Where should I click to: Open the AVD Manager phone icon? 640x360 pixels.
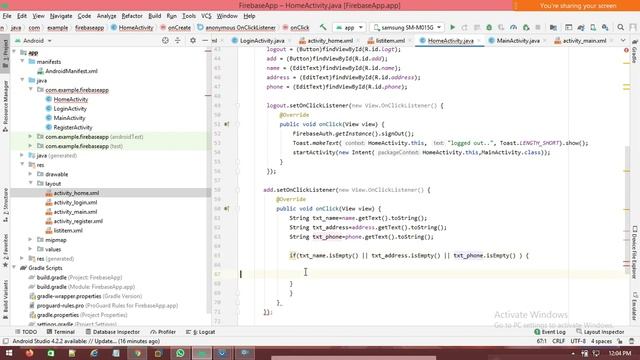tap(593, 27)
